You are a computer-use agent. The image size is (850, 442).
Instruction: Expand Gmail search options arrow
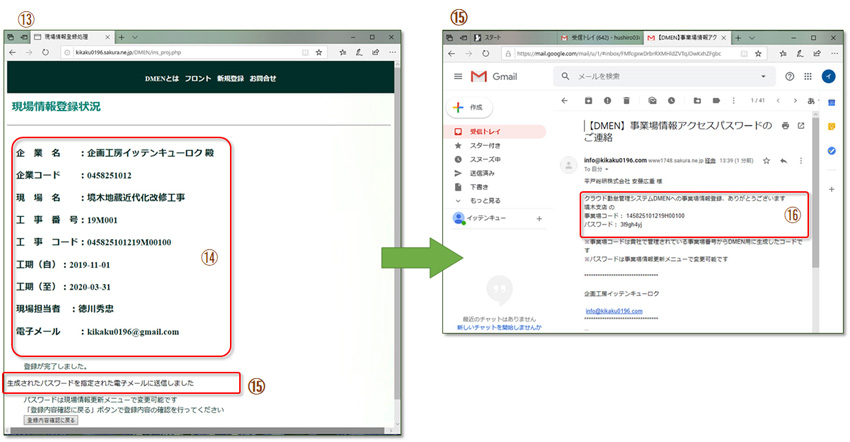point(763,76)
